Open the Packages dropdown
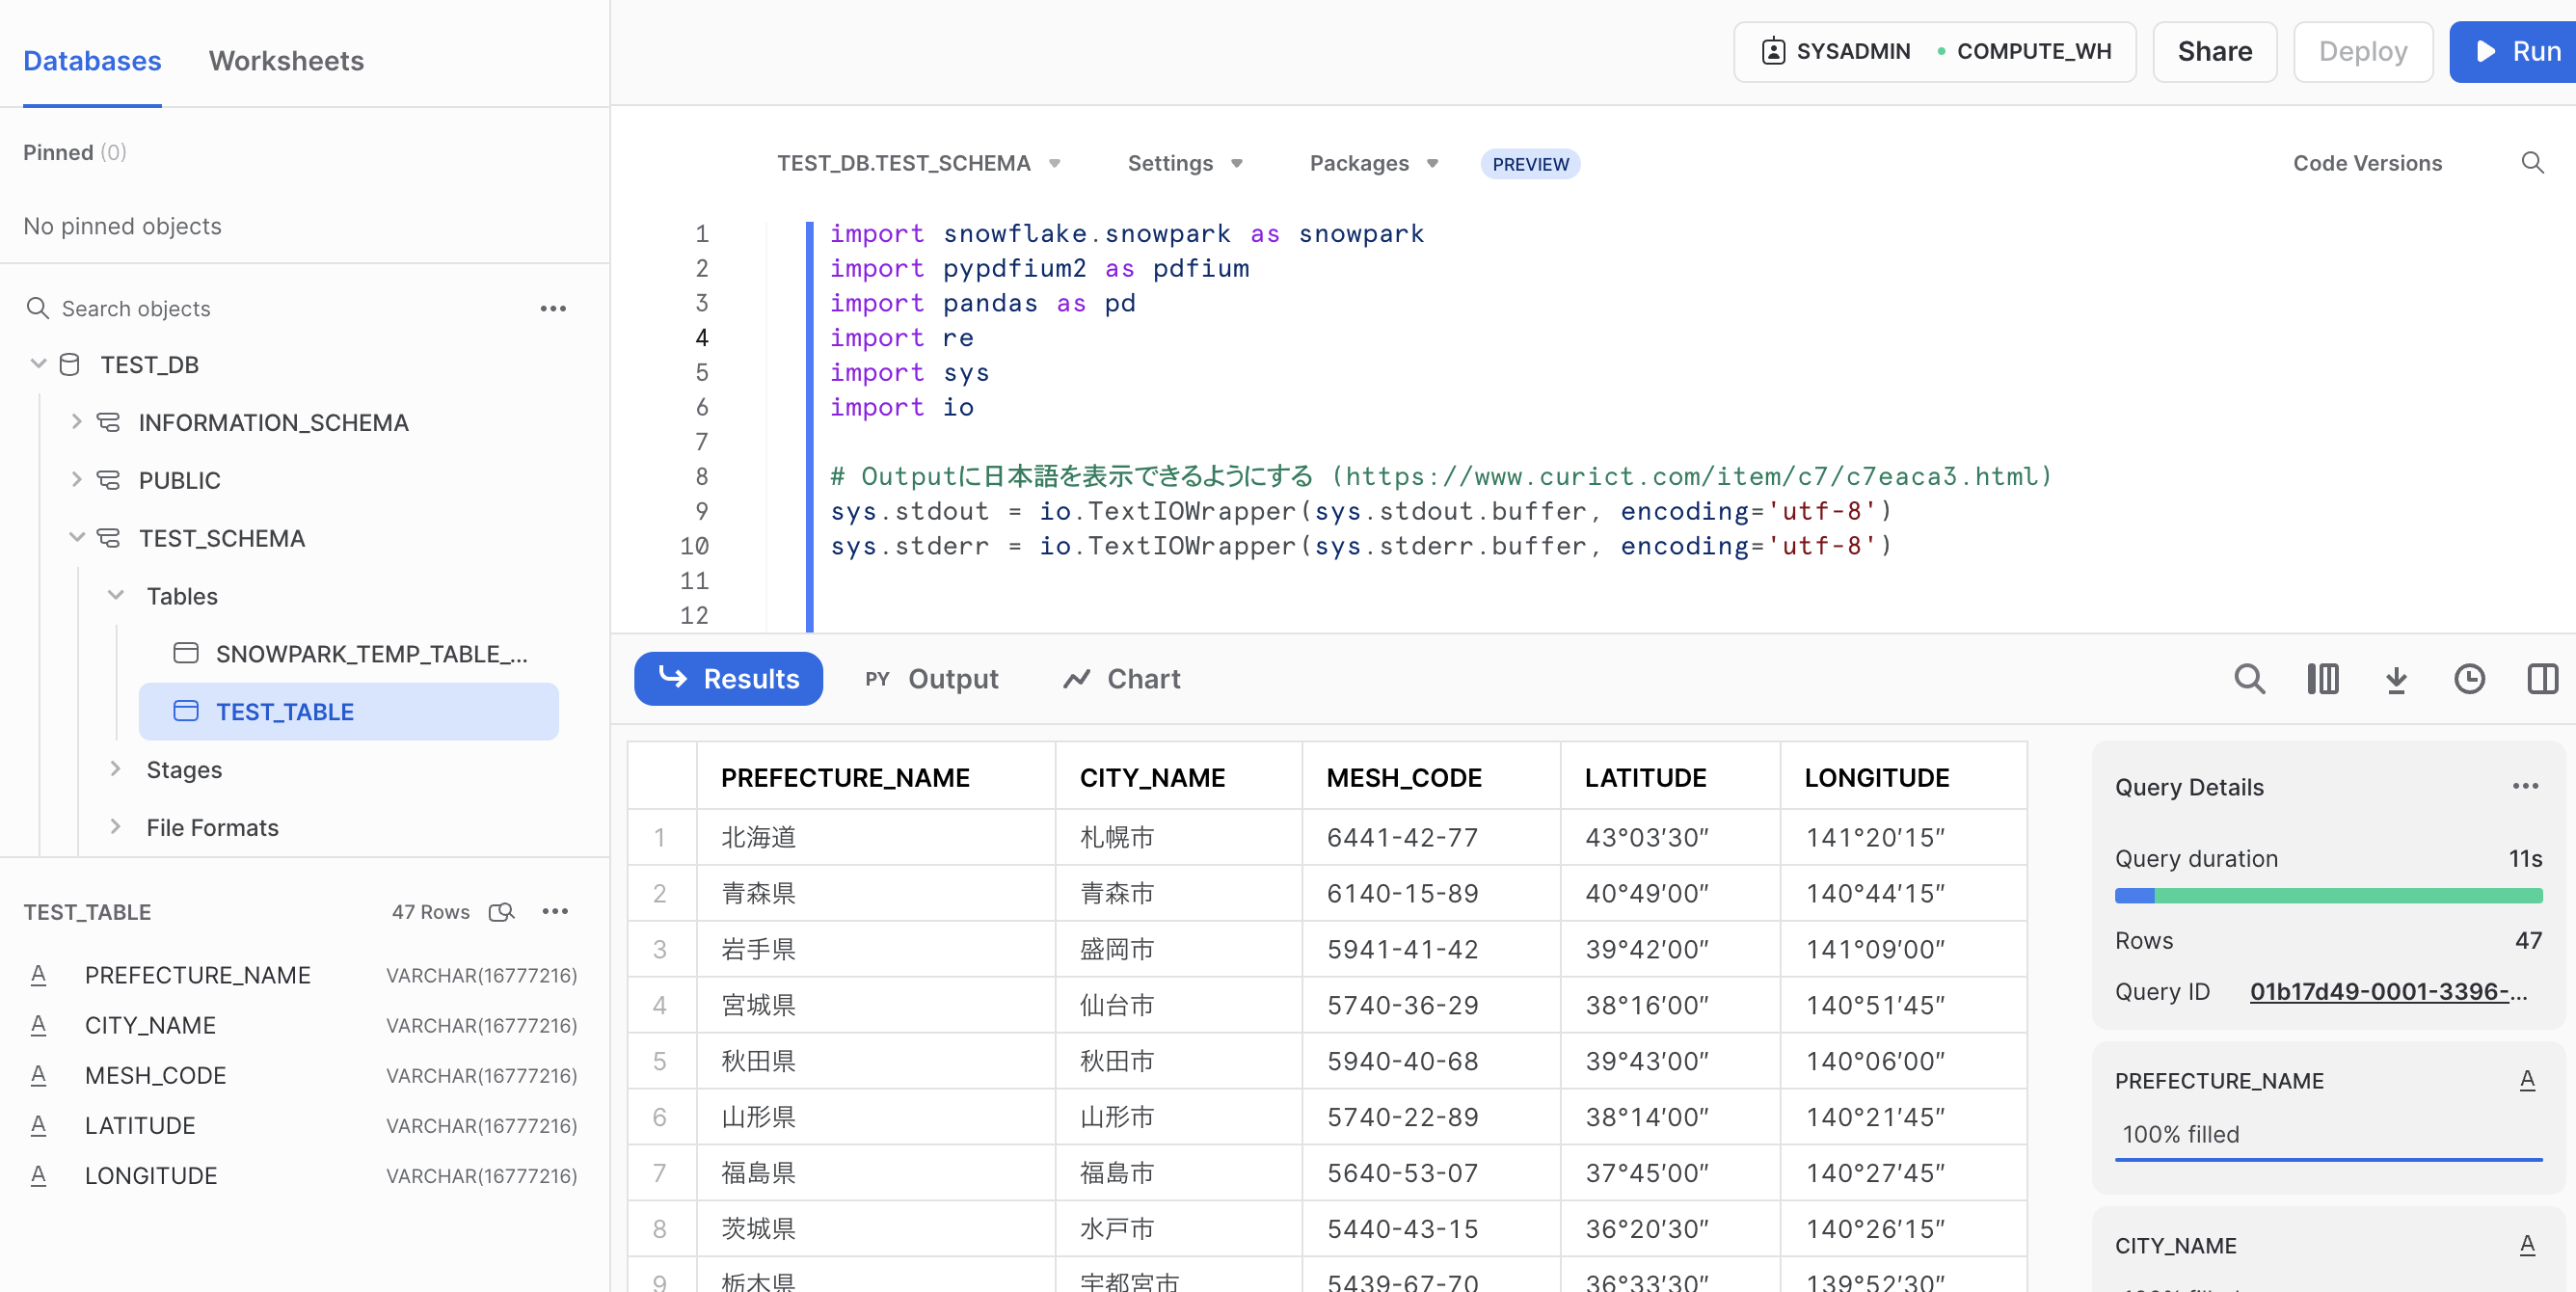Image resolution: width=2576 pixels, height=1292 pixels. pyautogui.click(x=1372, y=163)
